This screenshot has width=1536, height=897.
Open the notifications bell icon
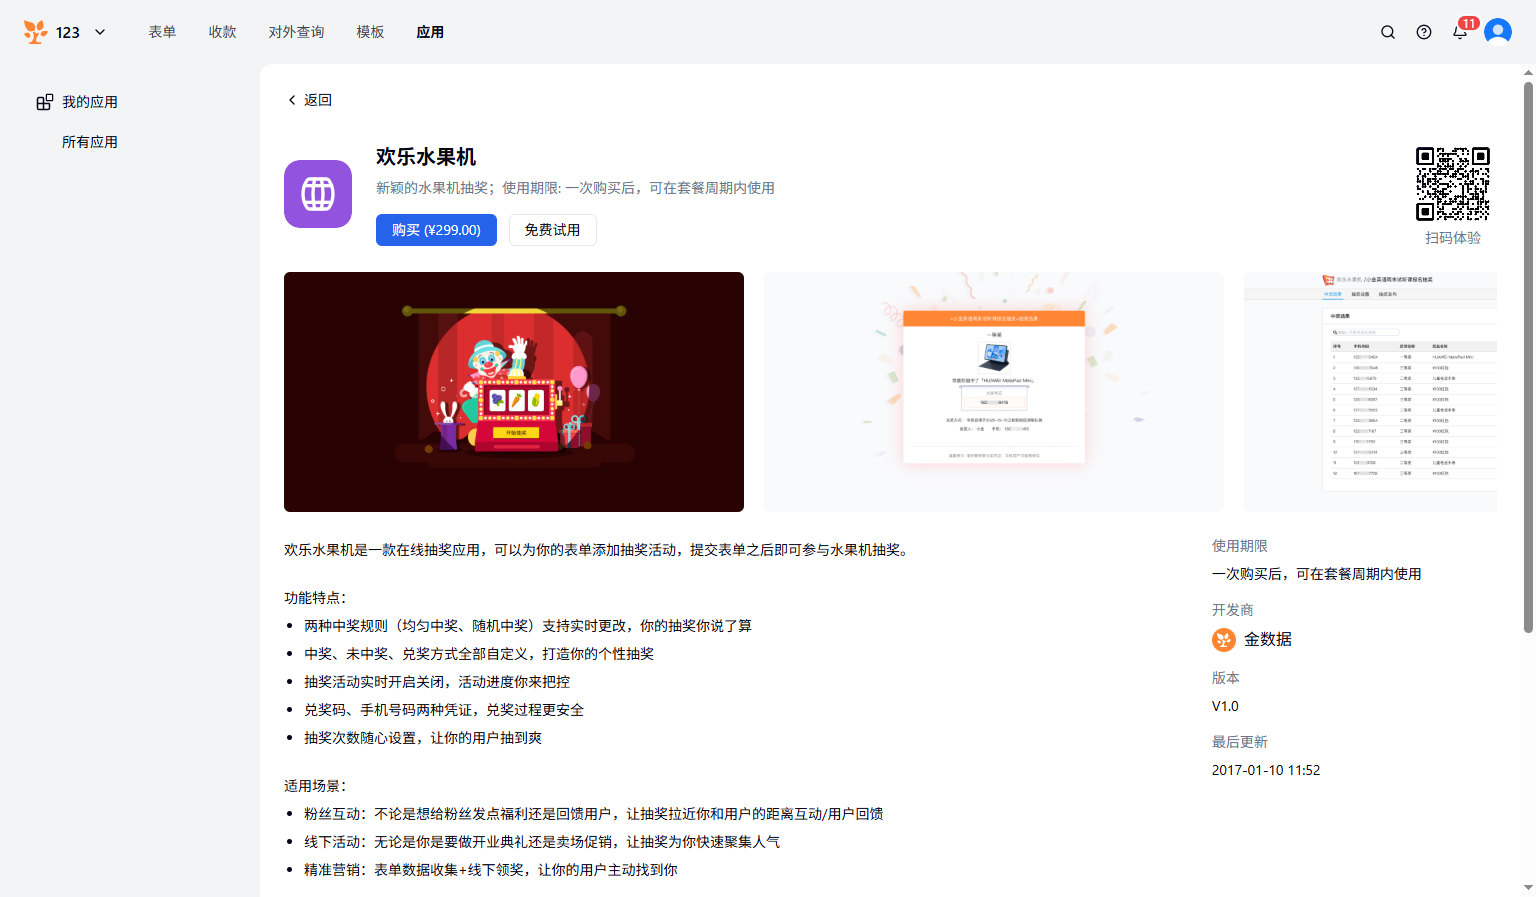1460,32
